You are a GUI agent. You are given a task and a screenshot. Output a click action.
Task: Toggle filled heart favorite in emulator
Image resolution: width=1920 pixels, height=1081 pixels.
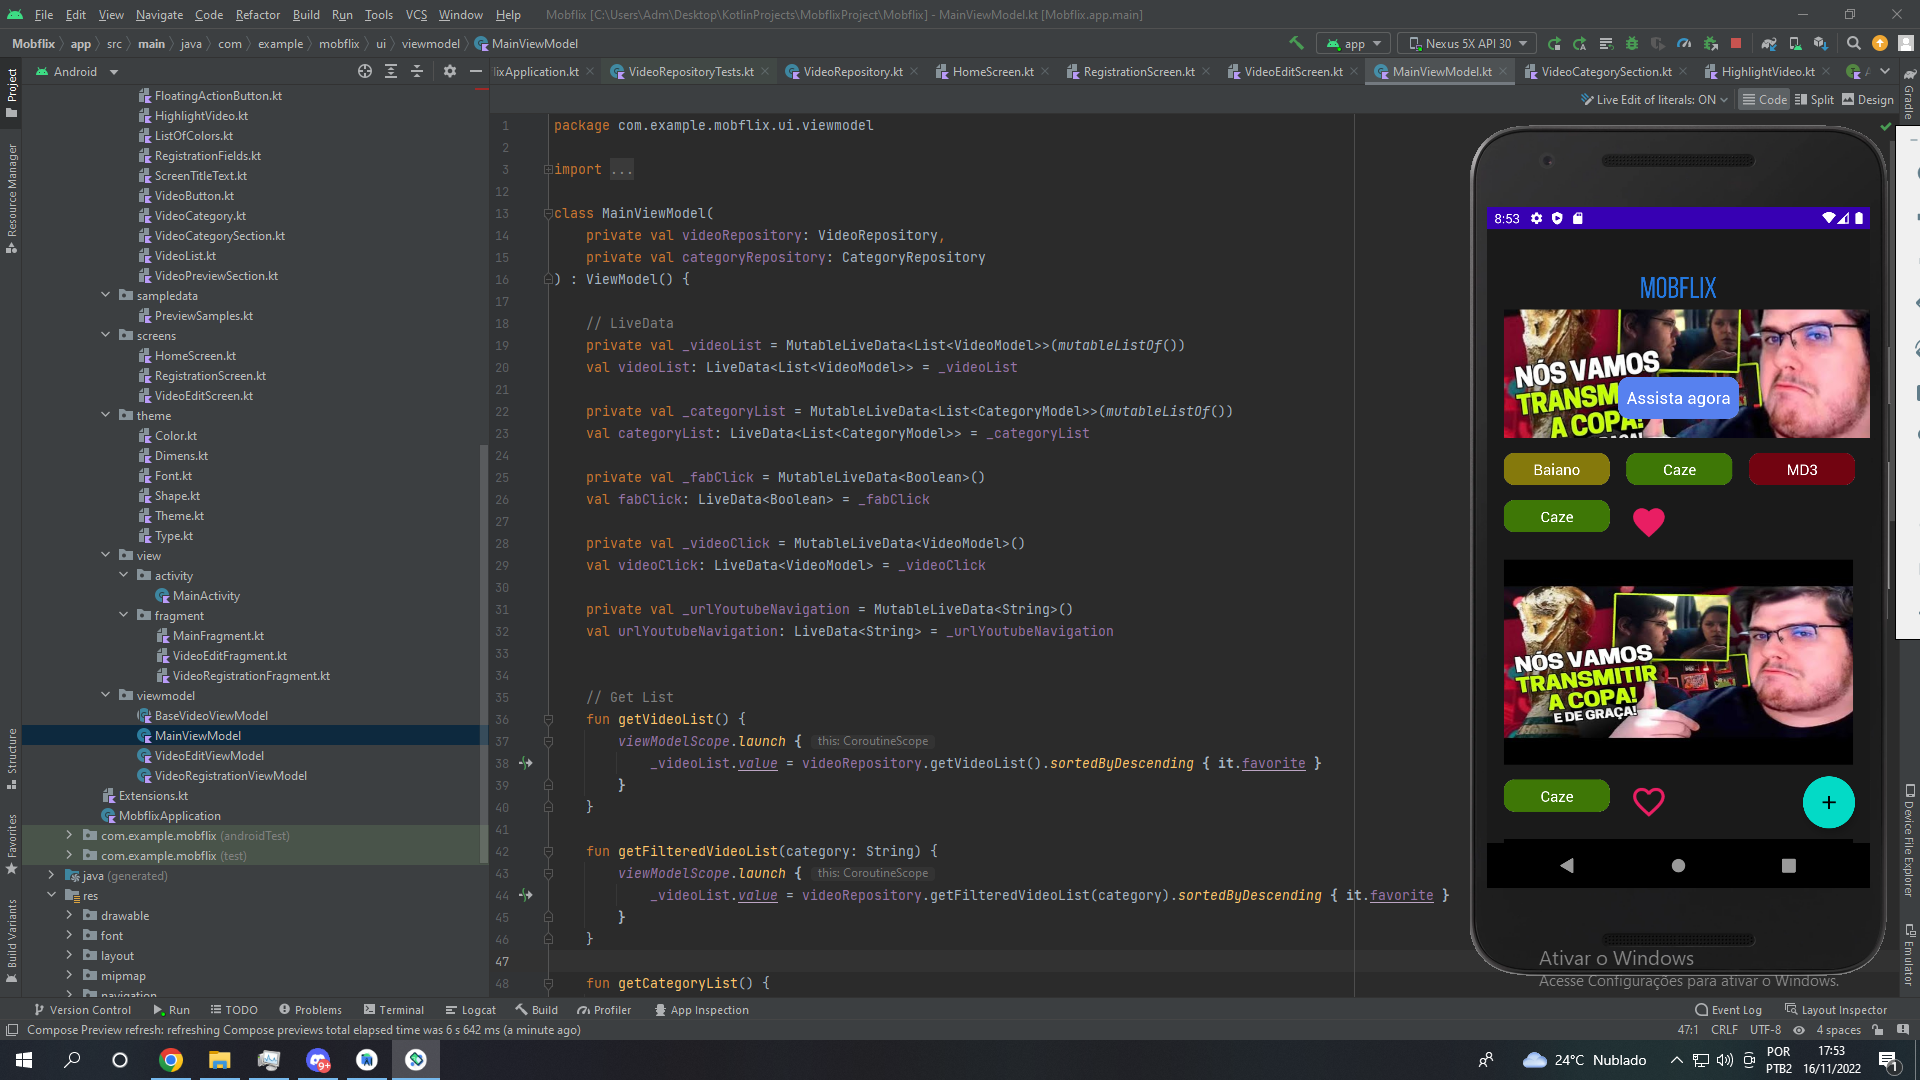click(1648, 522)
